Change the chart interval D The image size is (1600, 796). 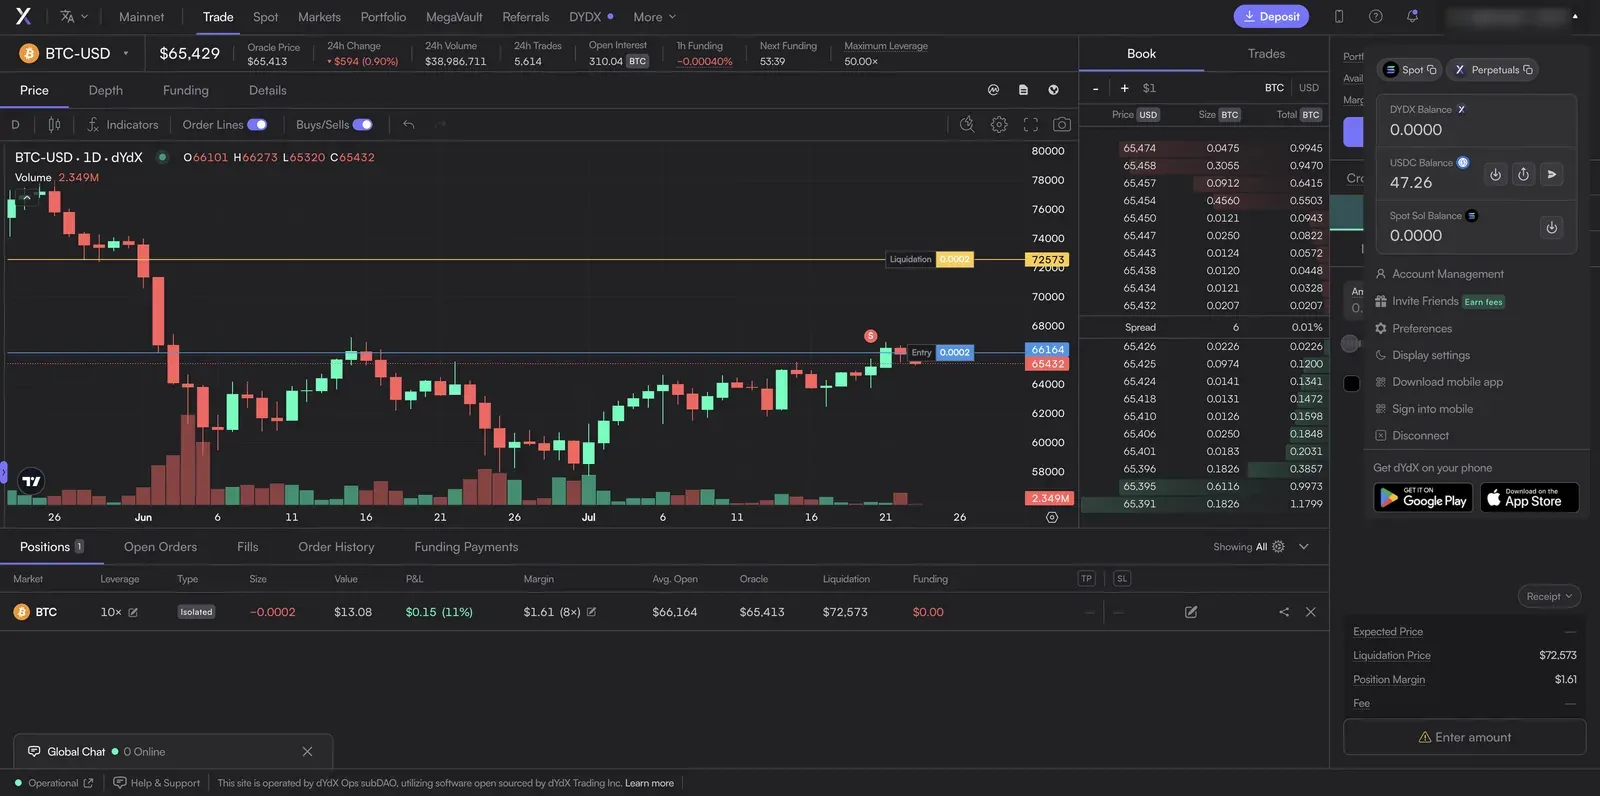15,125
